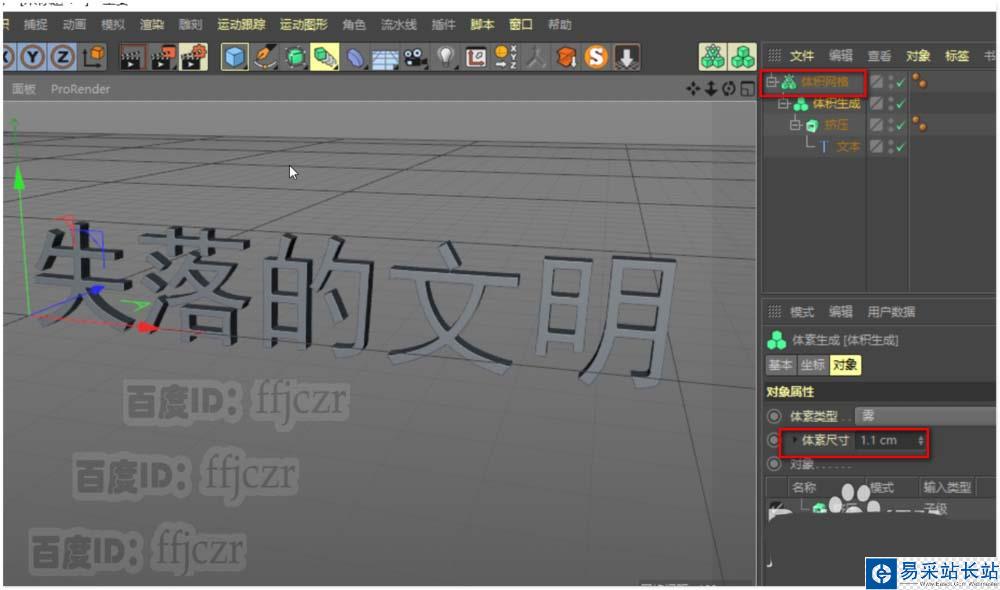Click the viewport orbit rotate icon
This screenshot has height=590, width=1000.
(729, 89)
